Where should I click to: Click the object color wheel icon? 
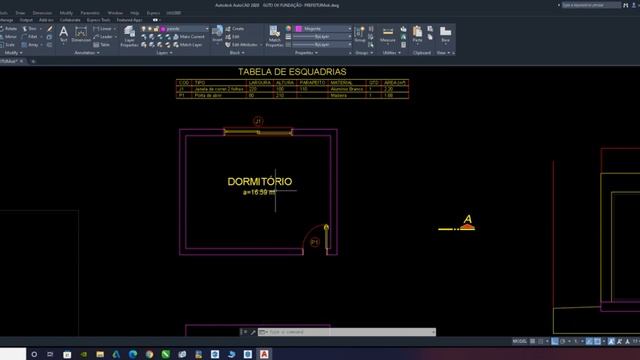pyautogui.click(x=289, y=29)
